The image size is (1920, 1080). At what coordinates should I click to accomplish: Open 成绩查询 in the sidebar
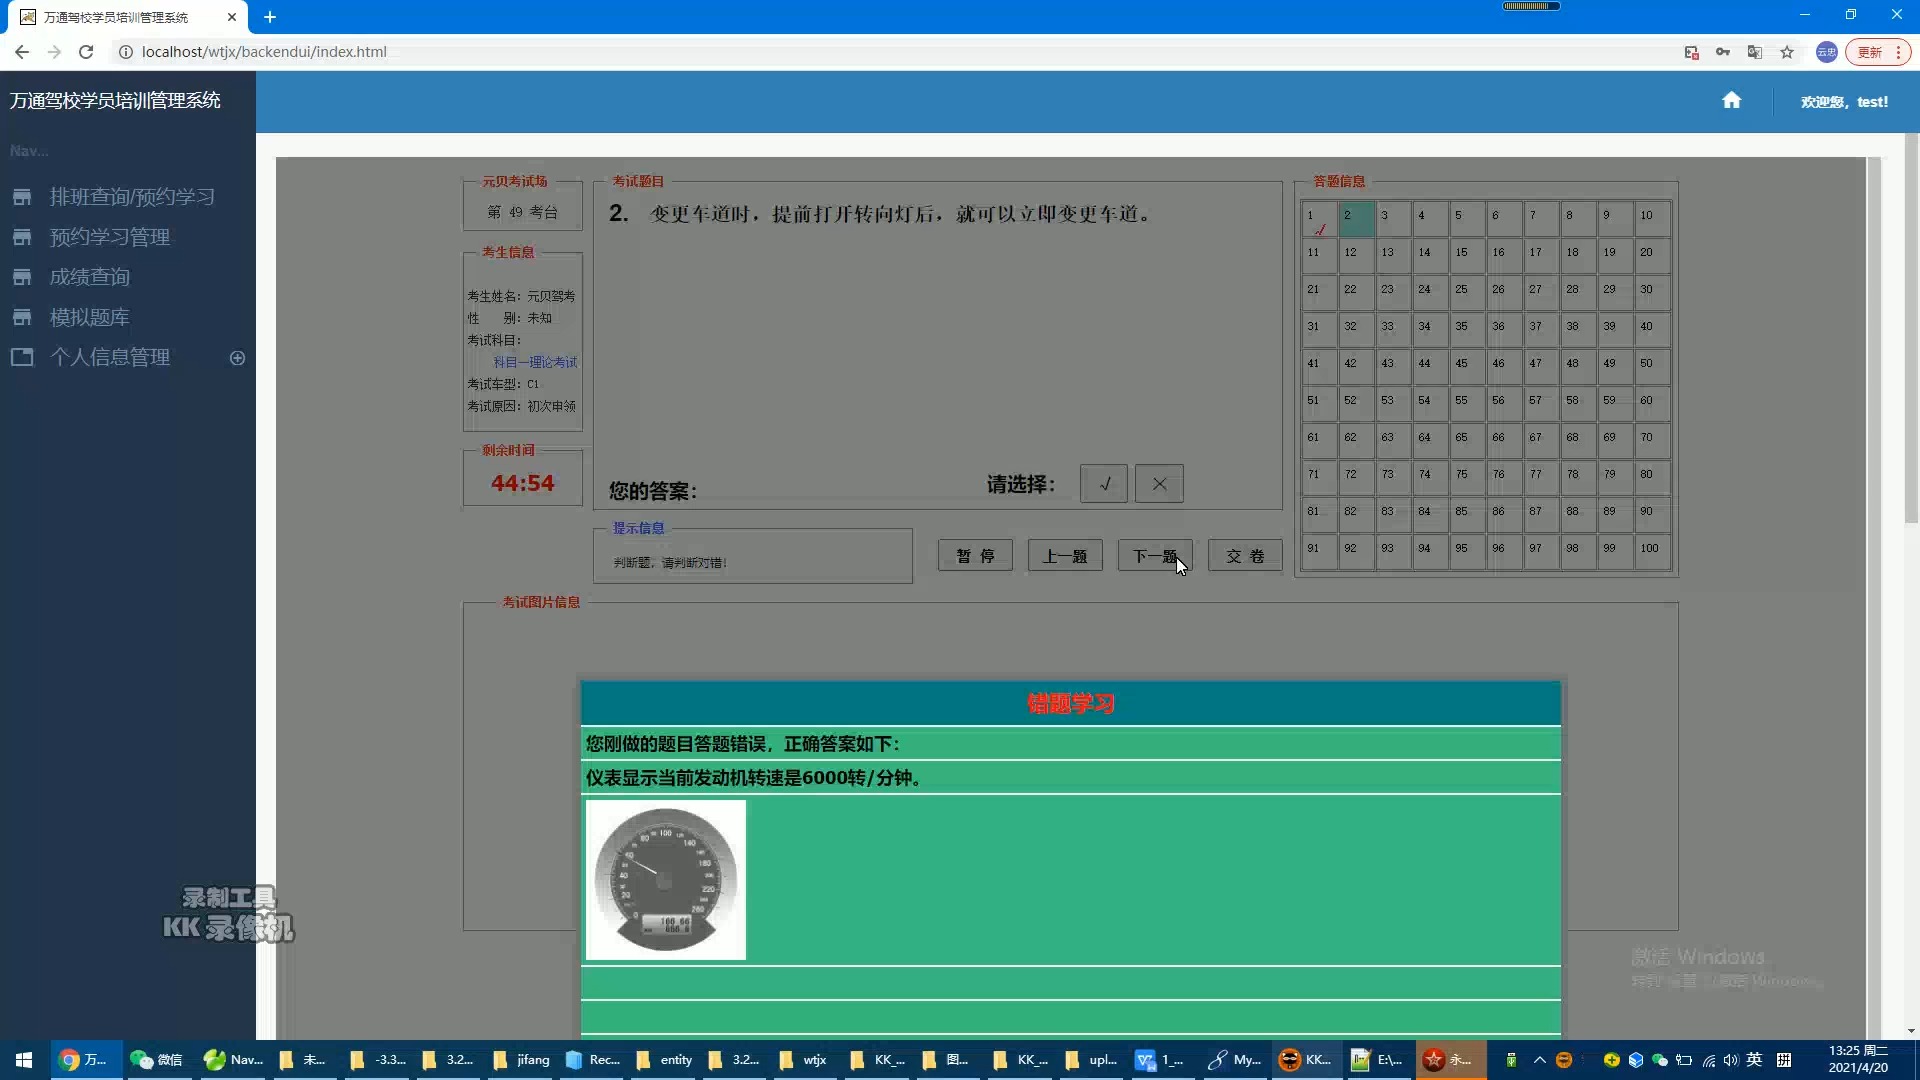(x=90, y=277)
